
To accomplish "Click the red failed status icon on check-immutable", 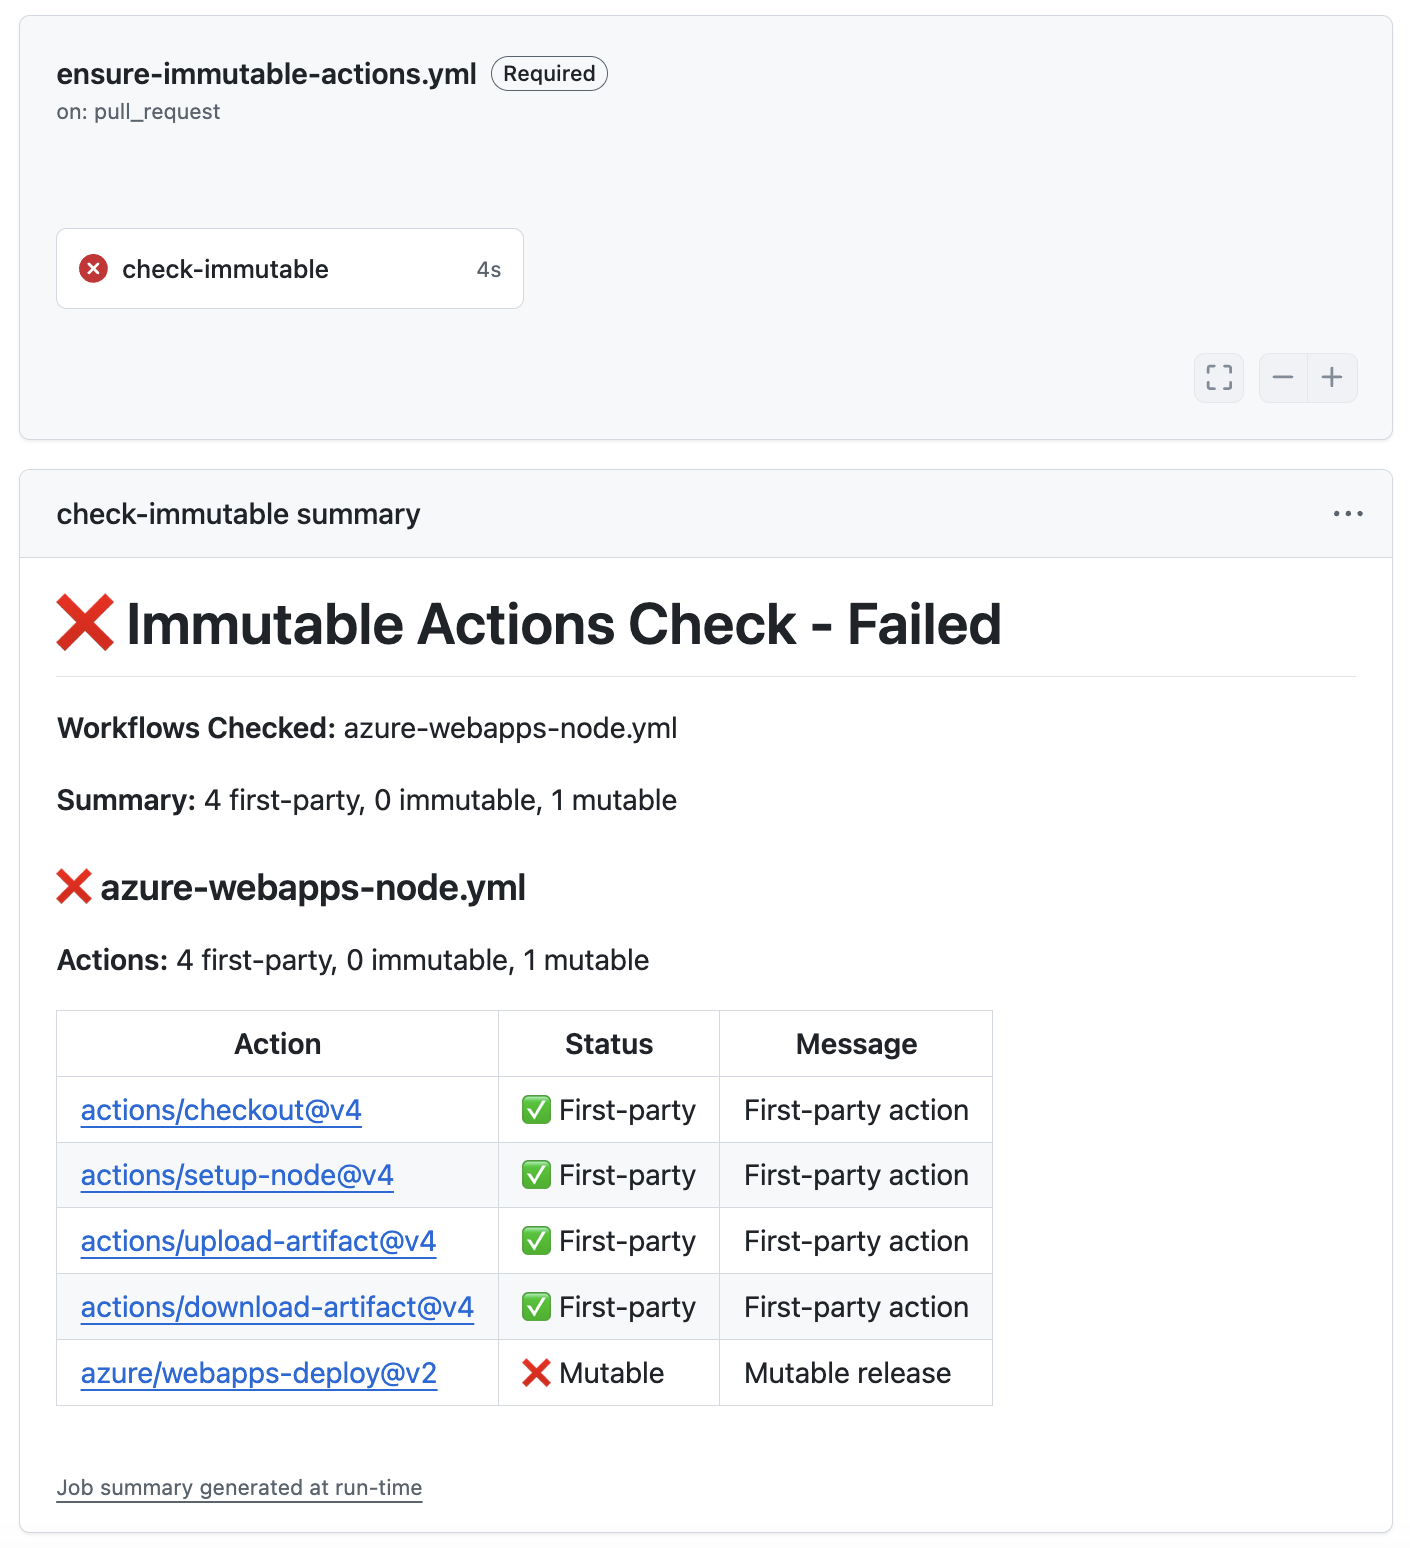I will click(x=94, y=269).
